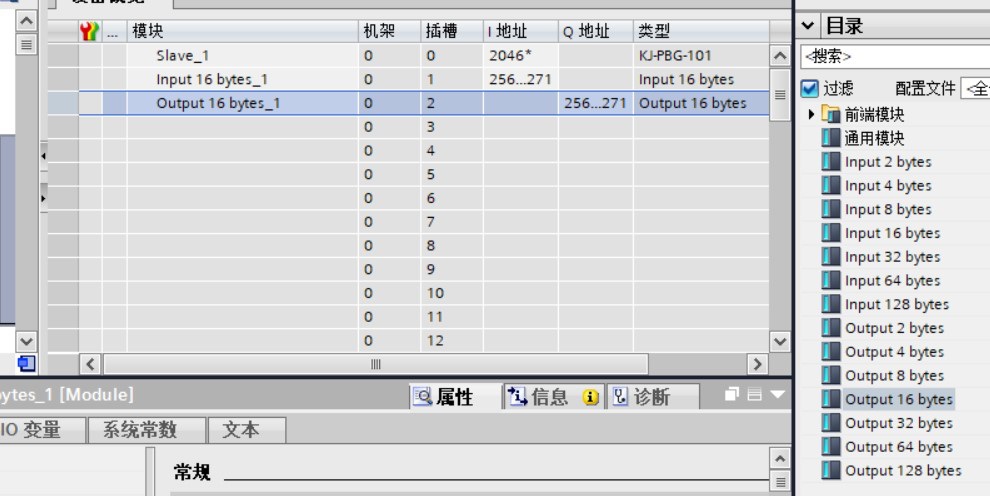990x496 pixels.
Task: Expand the 前端模块 folder
Action: (x=812, y=114)
